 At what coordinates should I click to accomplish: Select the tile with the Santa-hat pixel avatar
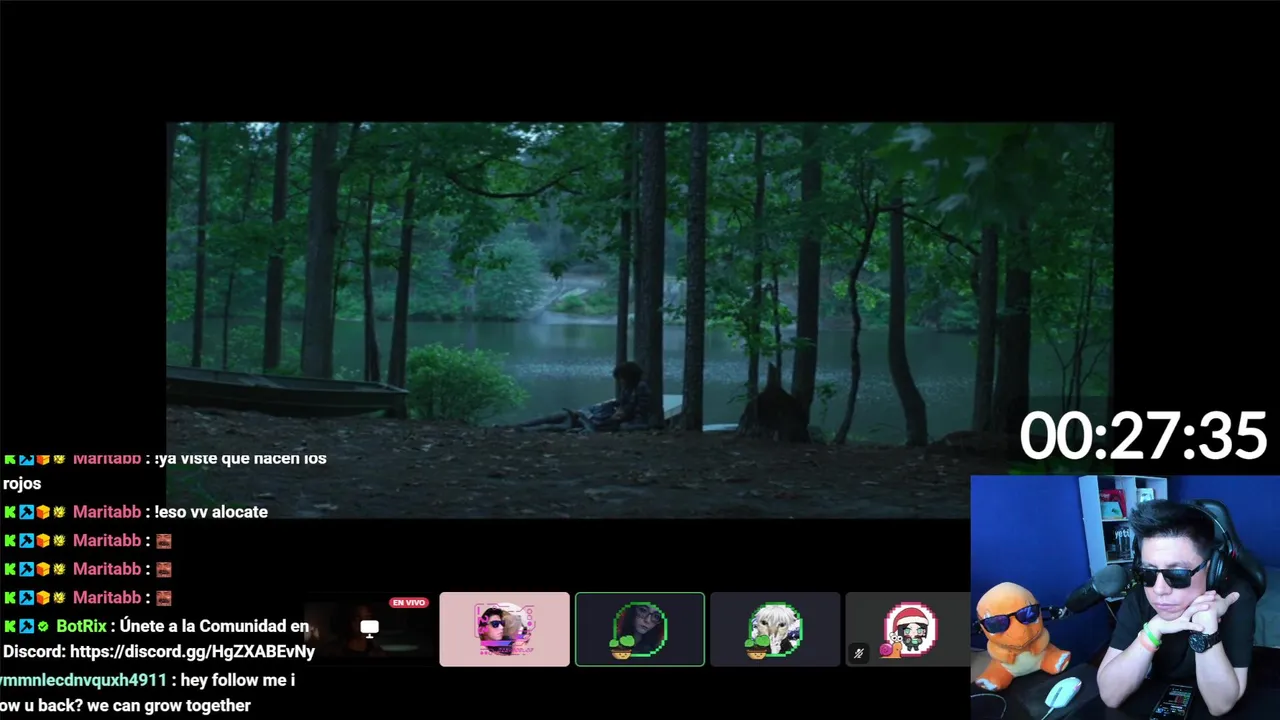pos(908,629)
